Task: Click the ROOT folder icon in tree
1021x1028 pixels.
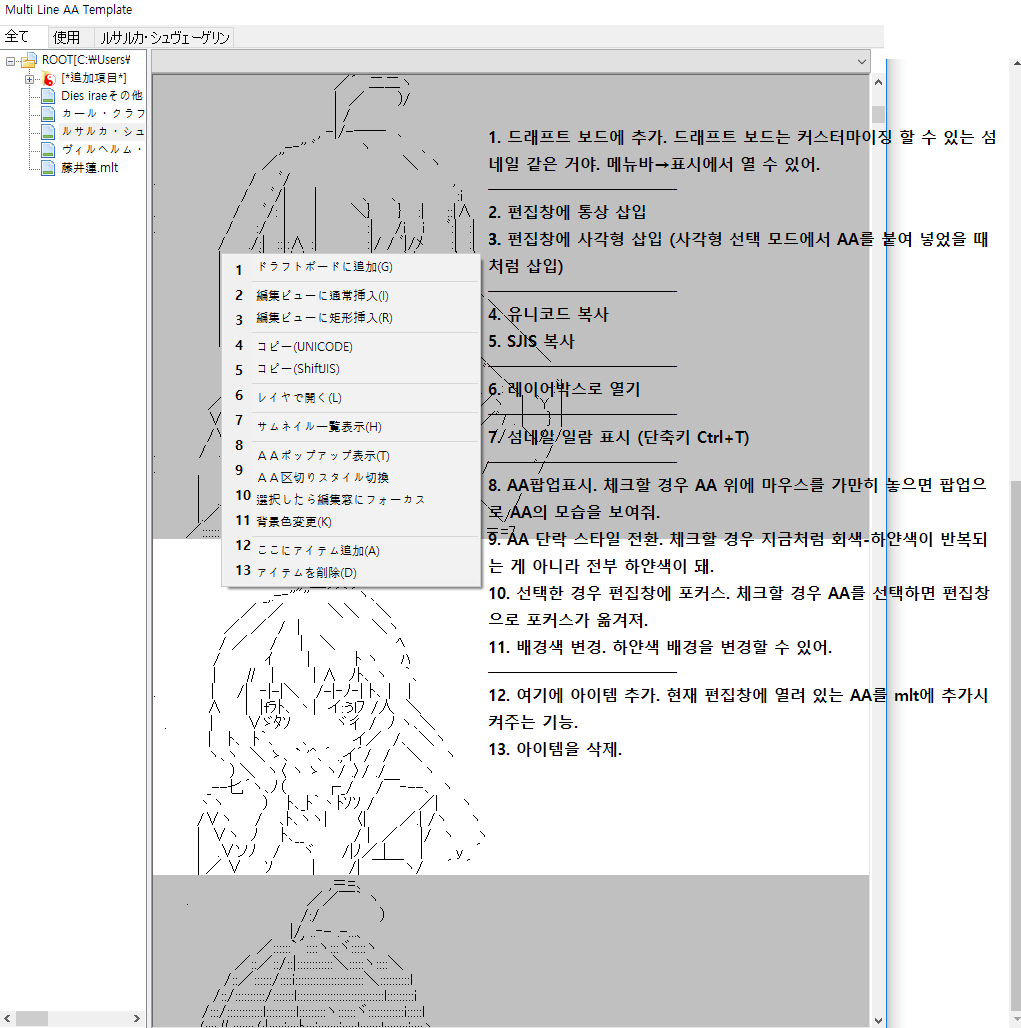Action: (x=29, y=60)
